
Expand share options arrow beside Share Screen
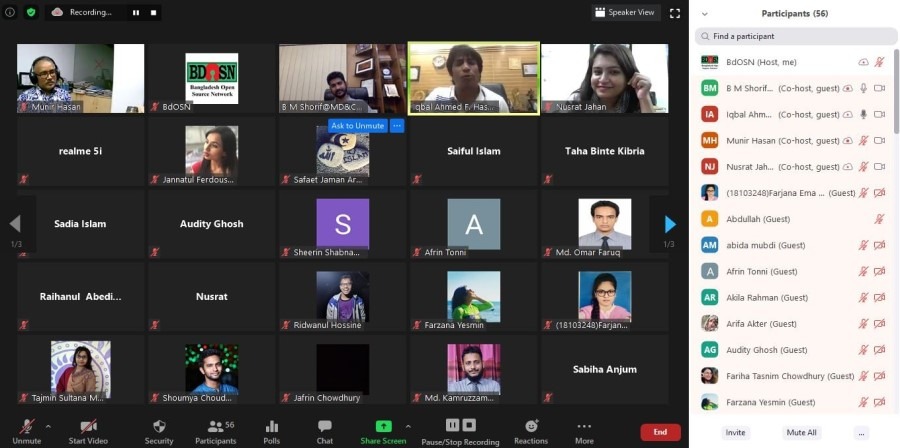(x=408, y=426)
